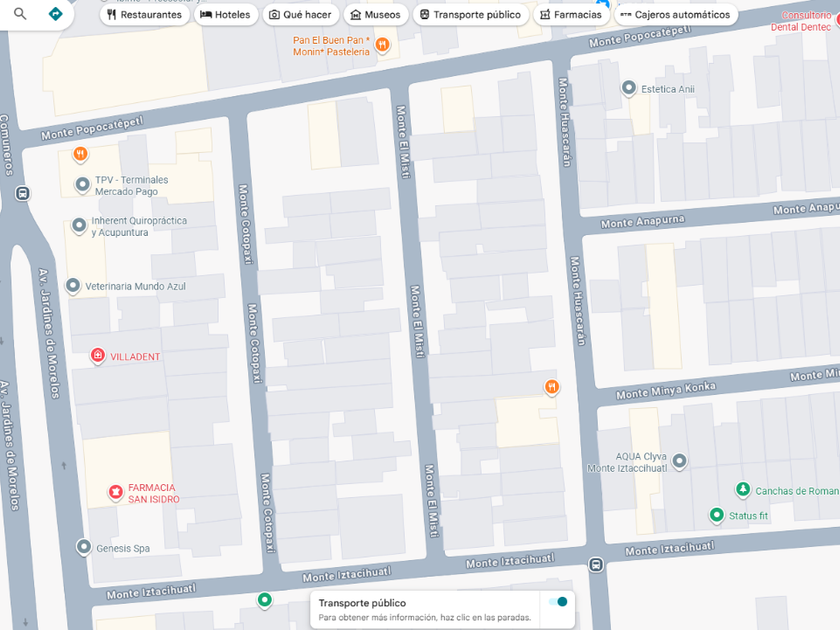The height and width of the screenshot is (630, 840).
Task: Select the Estetica Anii marker
Action: pyautogui.click(x=629, y=89)
